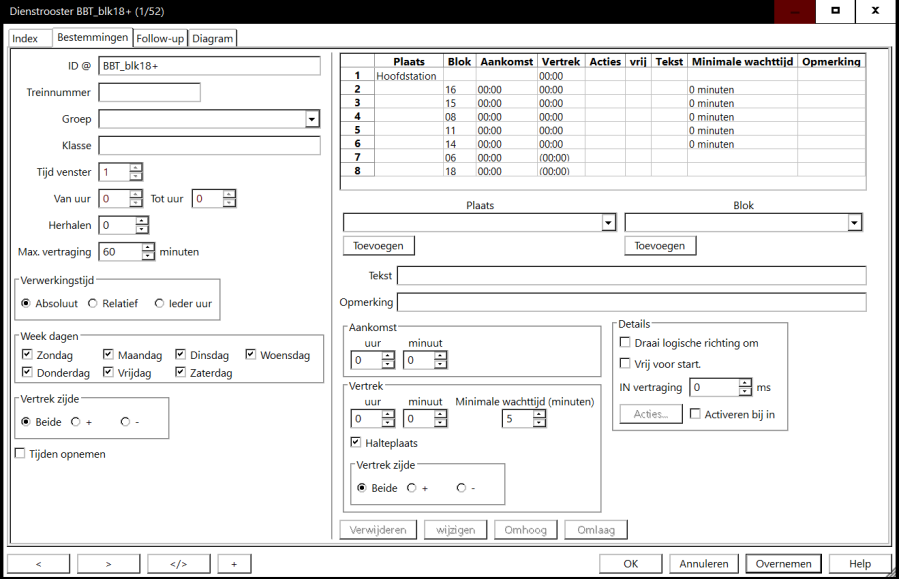Switch to the Follow-up tab
899x579 pixels.
click(160, 38)
